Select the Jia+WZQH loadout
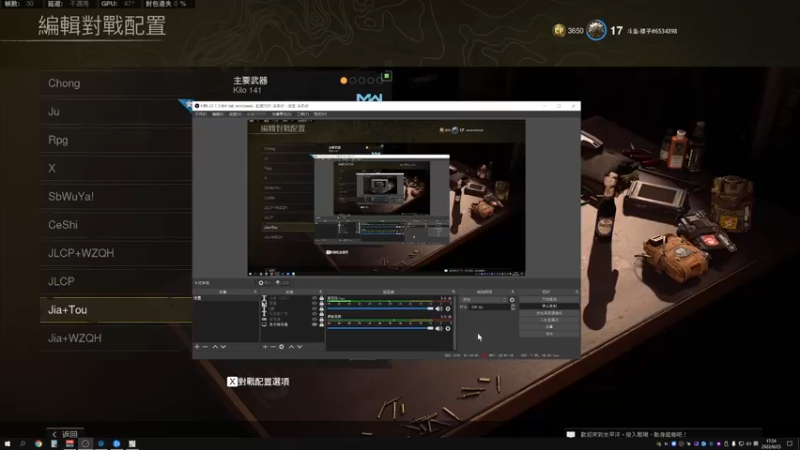 coord(116,338)
